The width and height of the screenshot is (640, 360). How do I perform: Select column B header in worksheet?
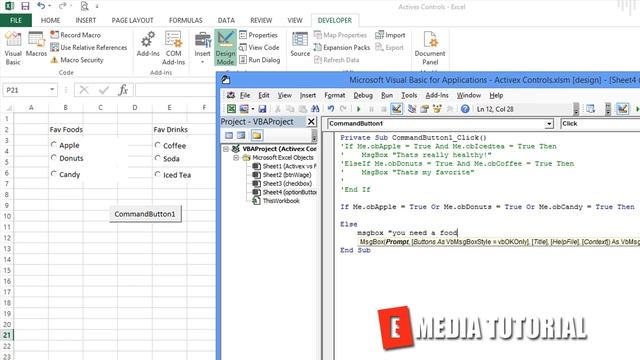tap(65, 107)
